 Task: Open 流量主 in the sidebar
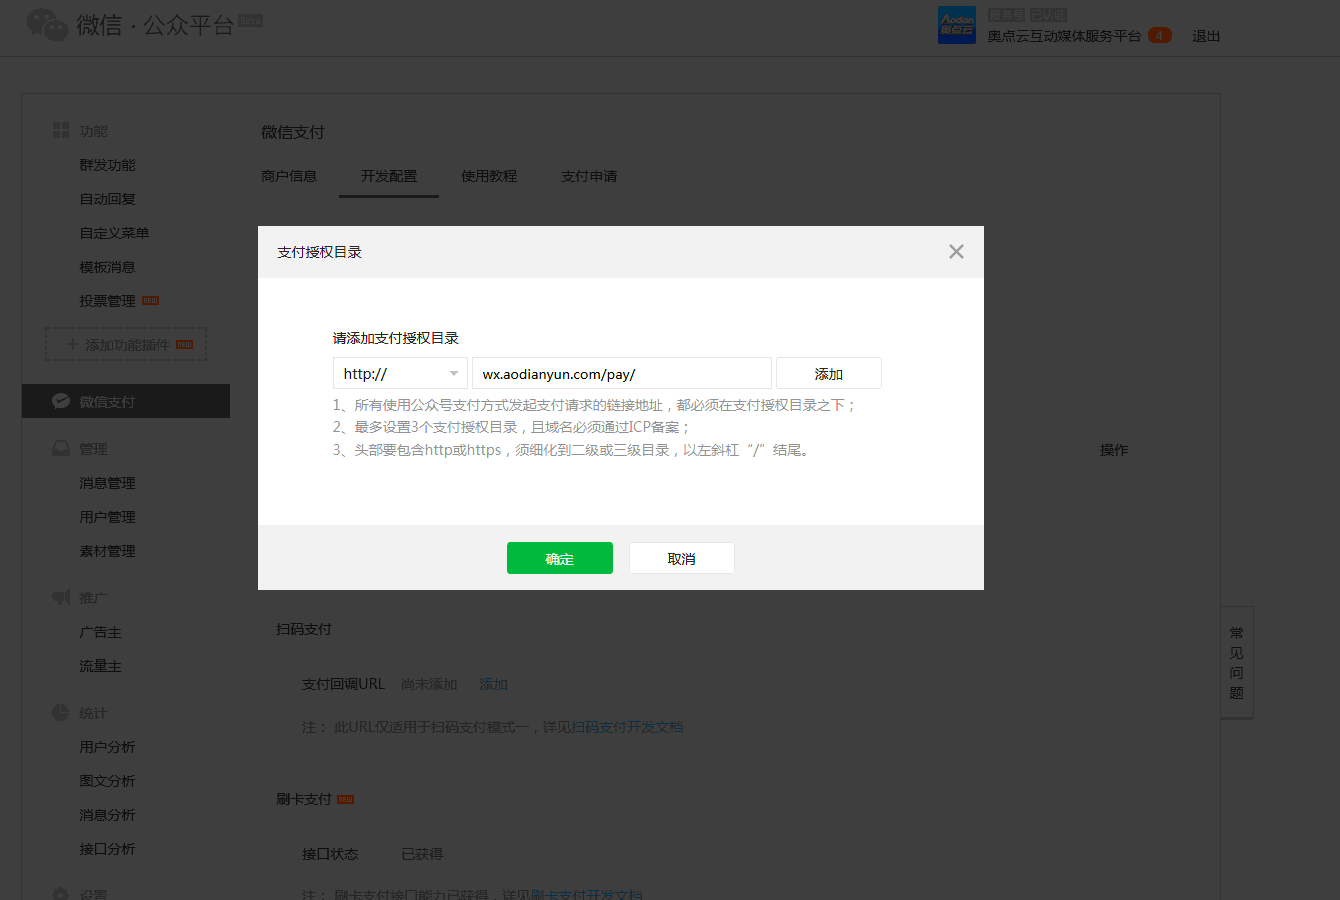[x=100, y=666]
